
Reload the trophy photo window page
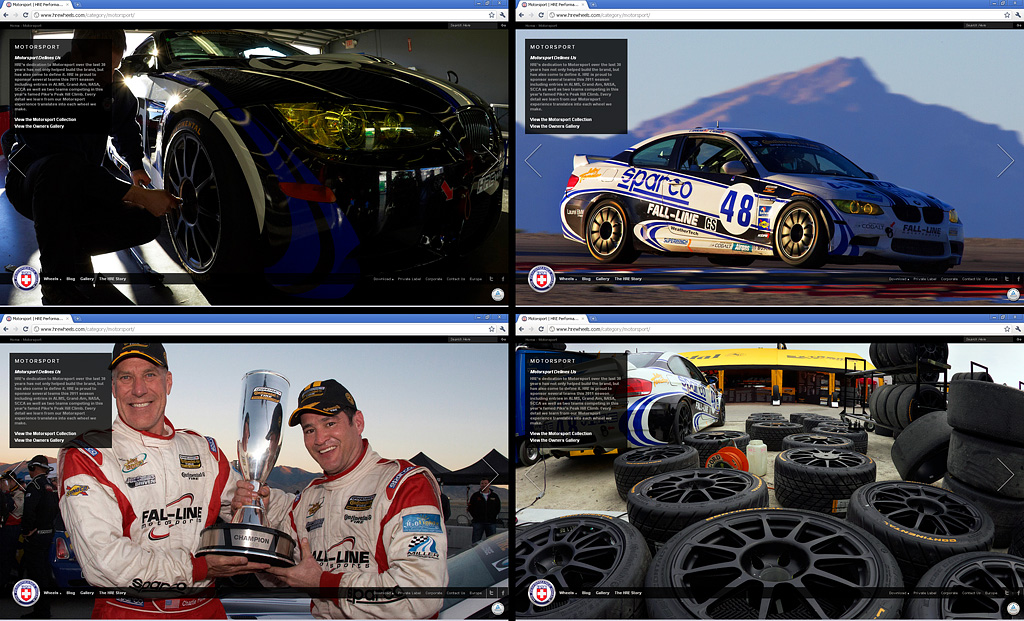pyautogui.click(x=25, y=328)
